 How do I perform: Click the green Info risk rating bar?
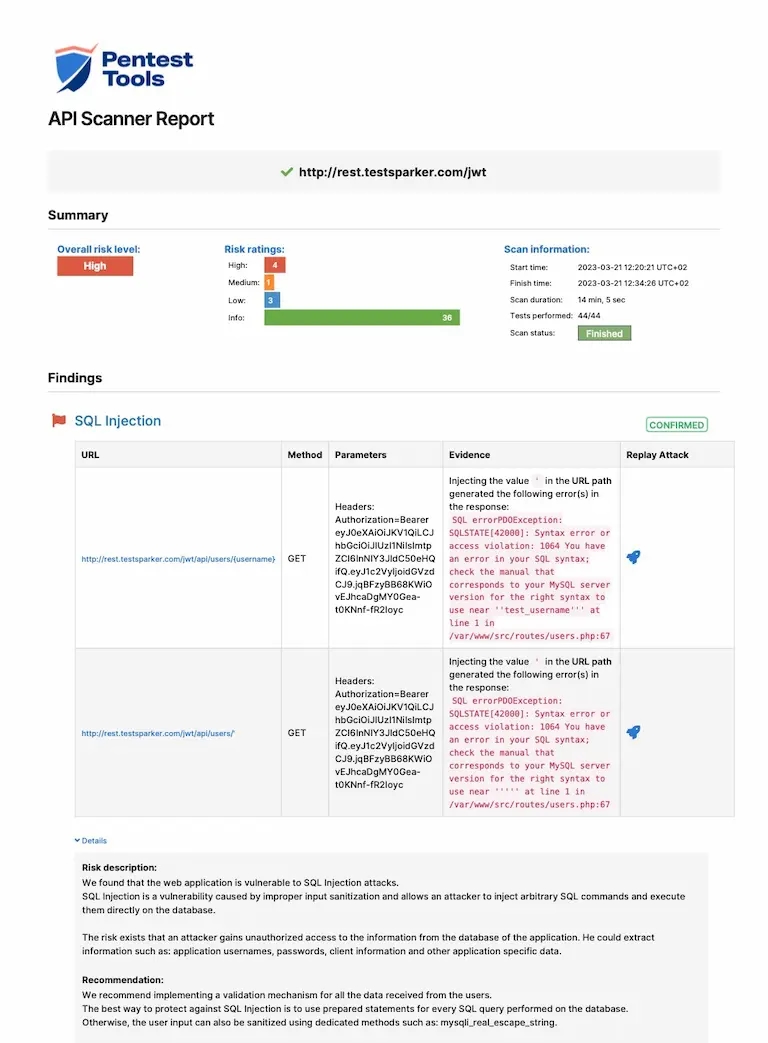click(362, 318)
